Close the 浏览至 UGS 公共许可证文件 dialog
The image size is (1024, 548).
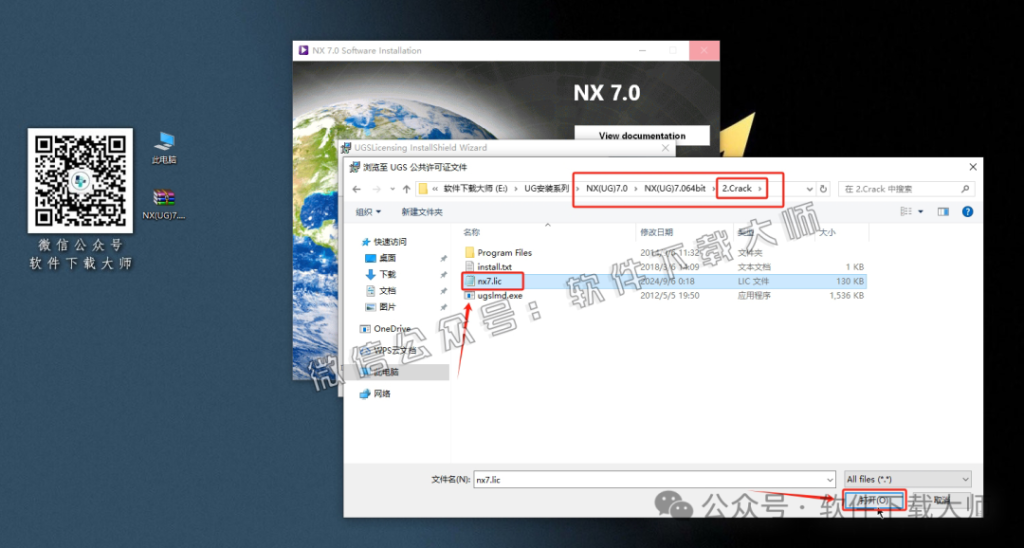click(x=972, y=167)
